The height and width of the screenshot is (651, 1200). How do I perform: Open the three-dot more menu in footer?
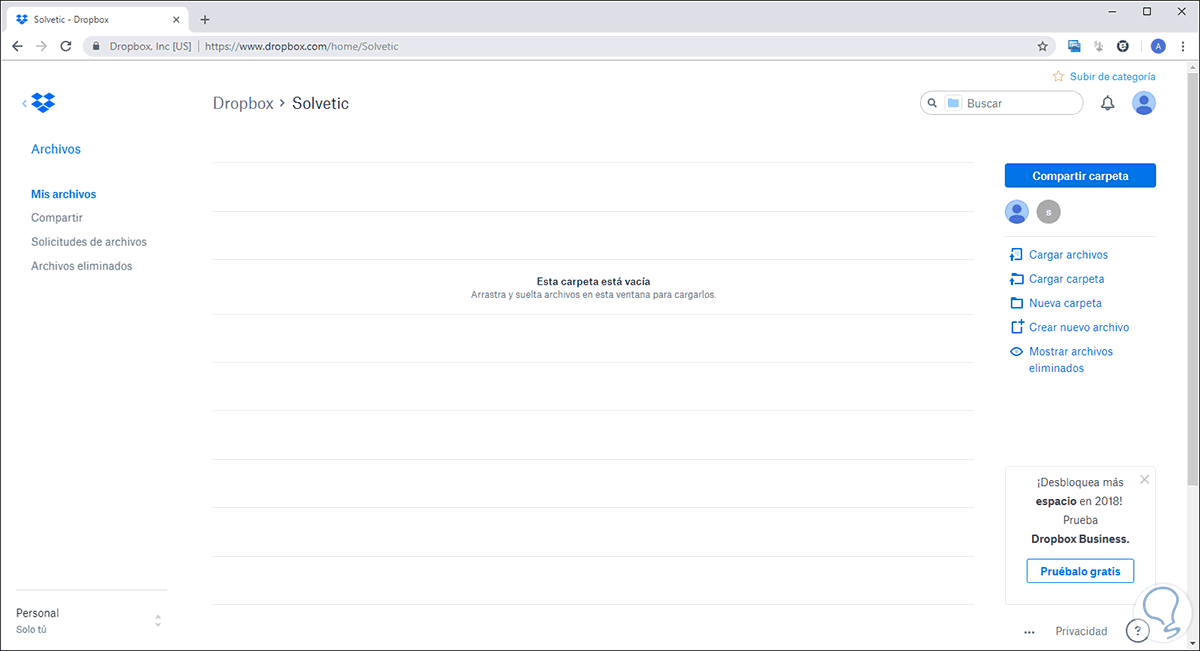(x=1029, y=632)
